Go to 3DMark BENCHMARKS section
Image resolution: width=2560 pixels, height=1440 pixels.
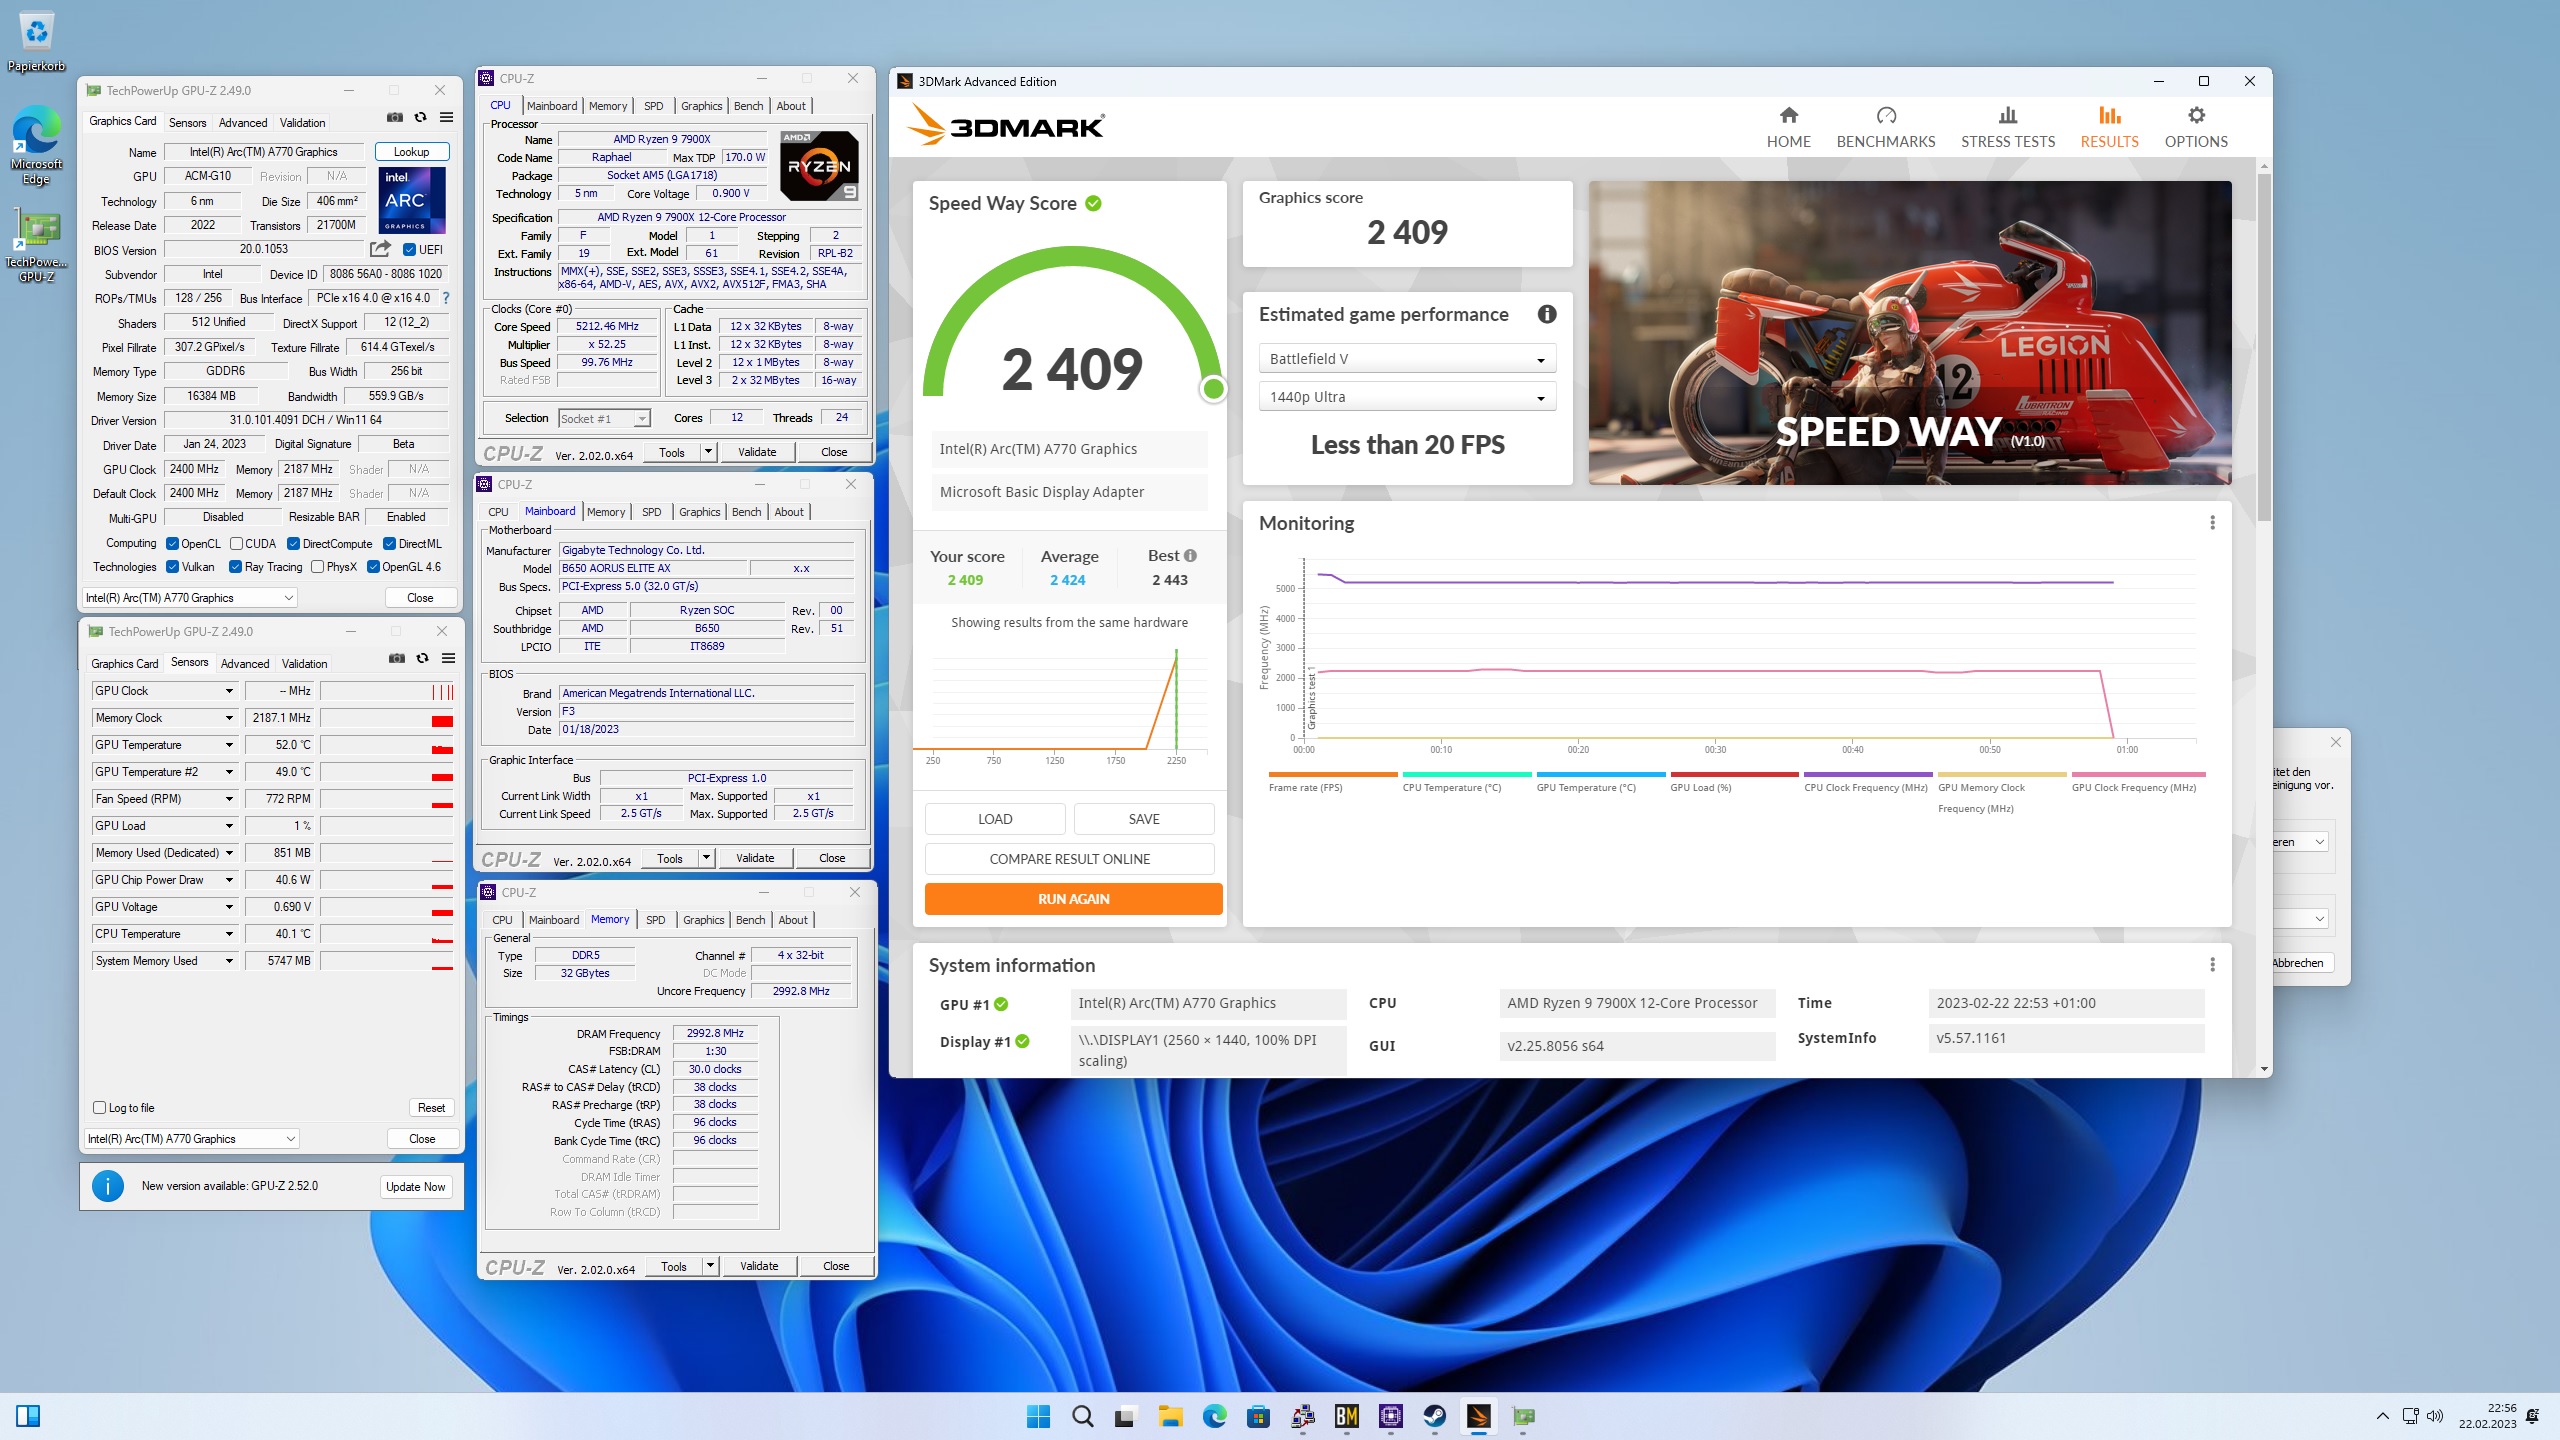tap(1885, 127)
